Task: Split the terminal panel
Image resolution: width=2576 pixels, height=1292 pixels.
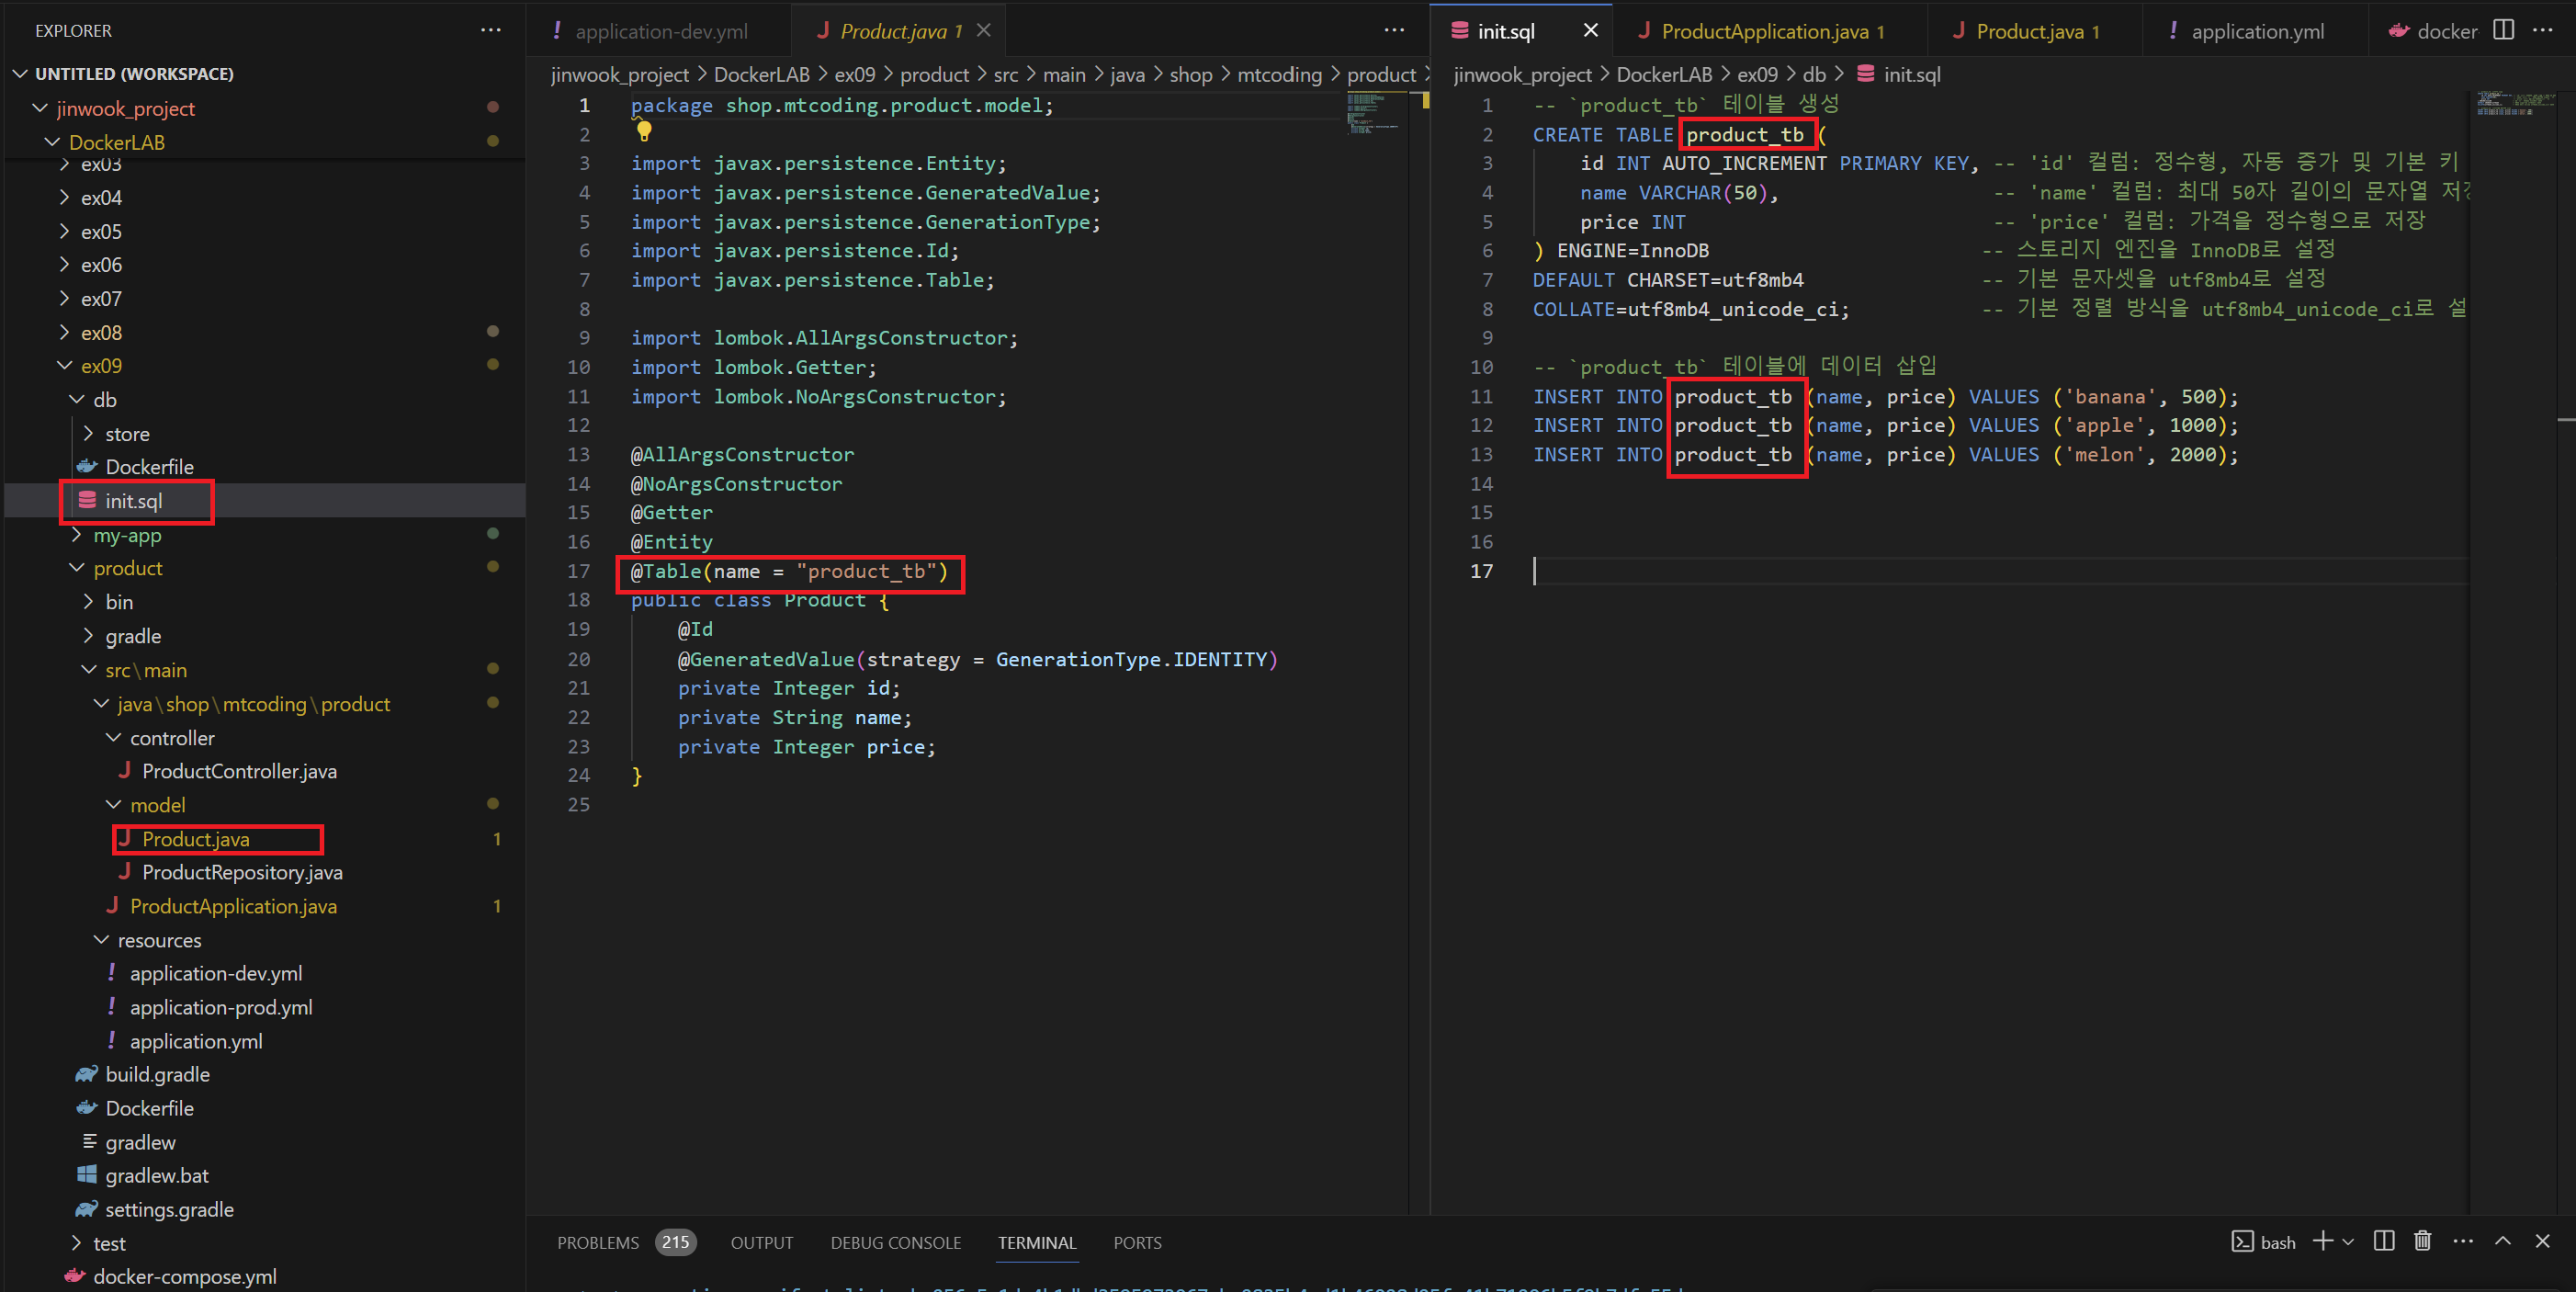Action: click(2384, 1241)
